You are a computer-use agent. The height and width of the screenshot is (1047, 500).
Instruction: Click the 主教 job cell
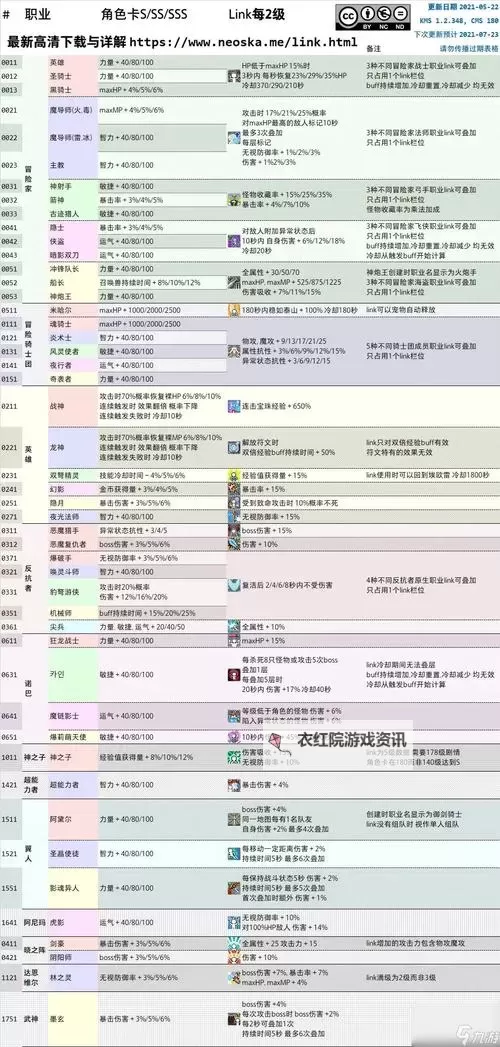(x=72, y=165)
